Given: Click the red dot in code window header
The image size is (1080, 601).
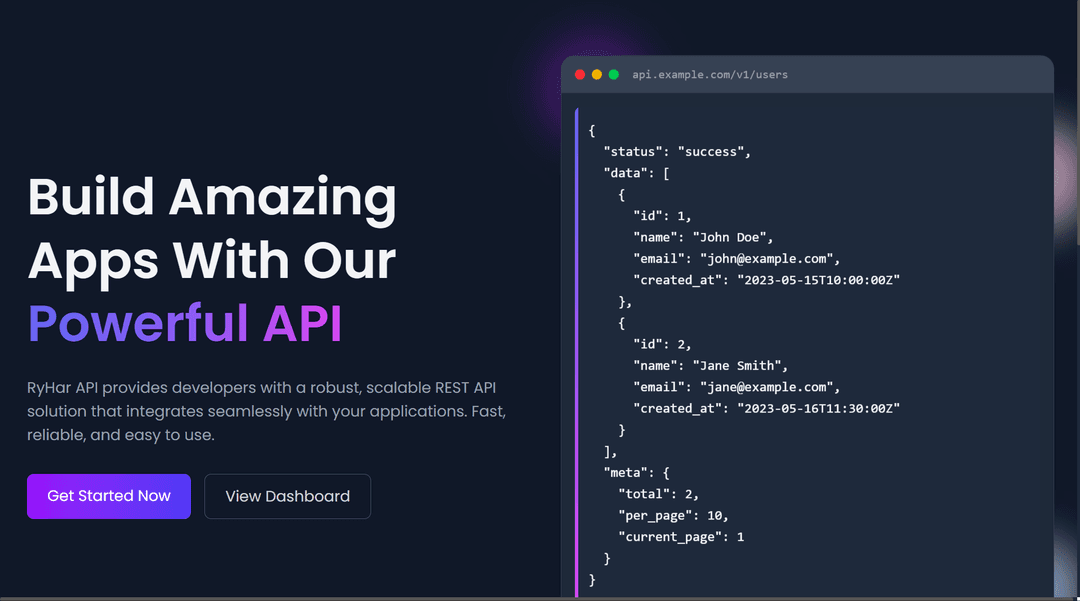Looking at the screenshot, I should tap(580, 75).
